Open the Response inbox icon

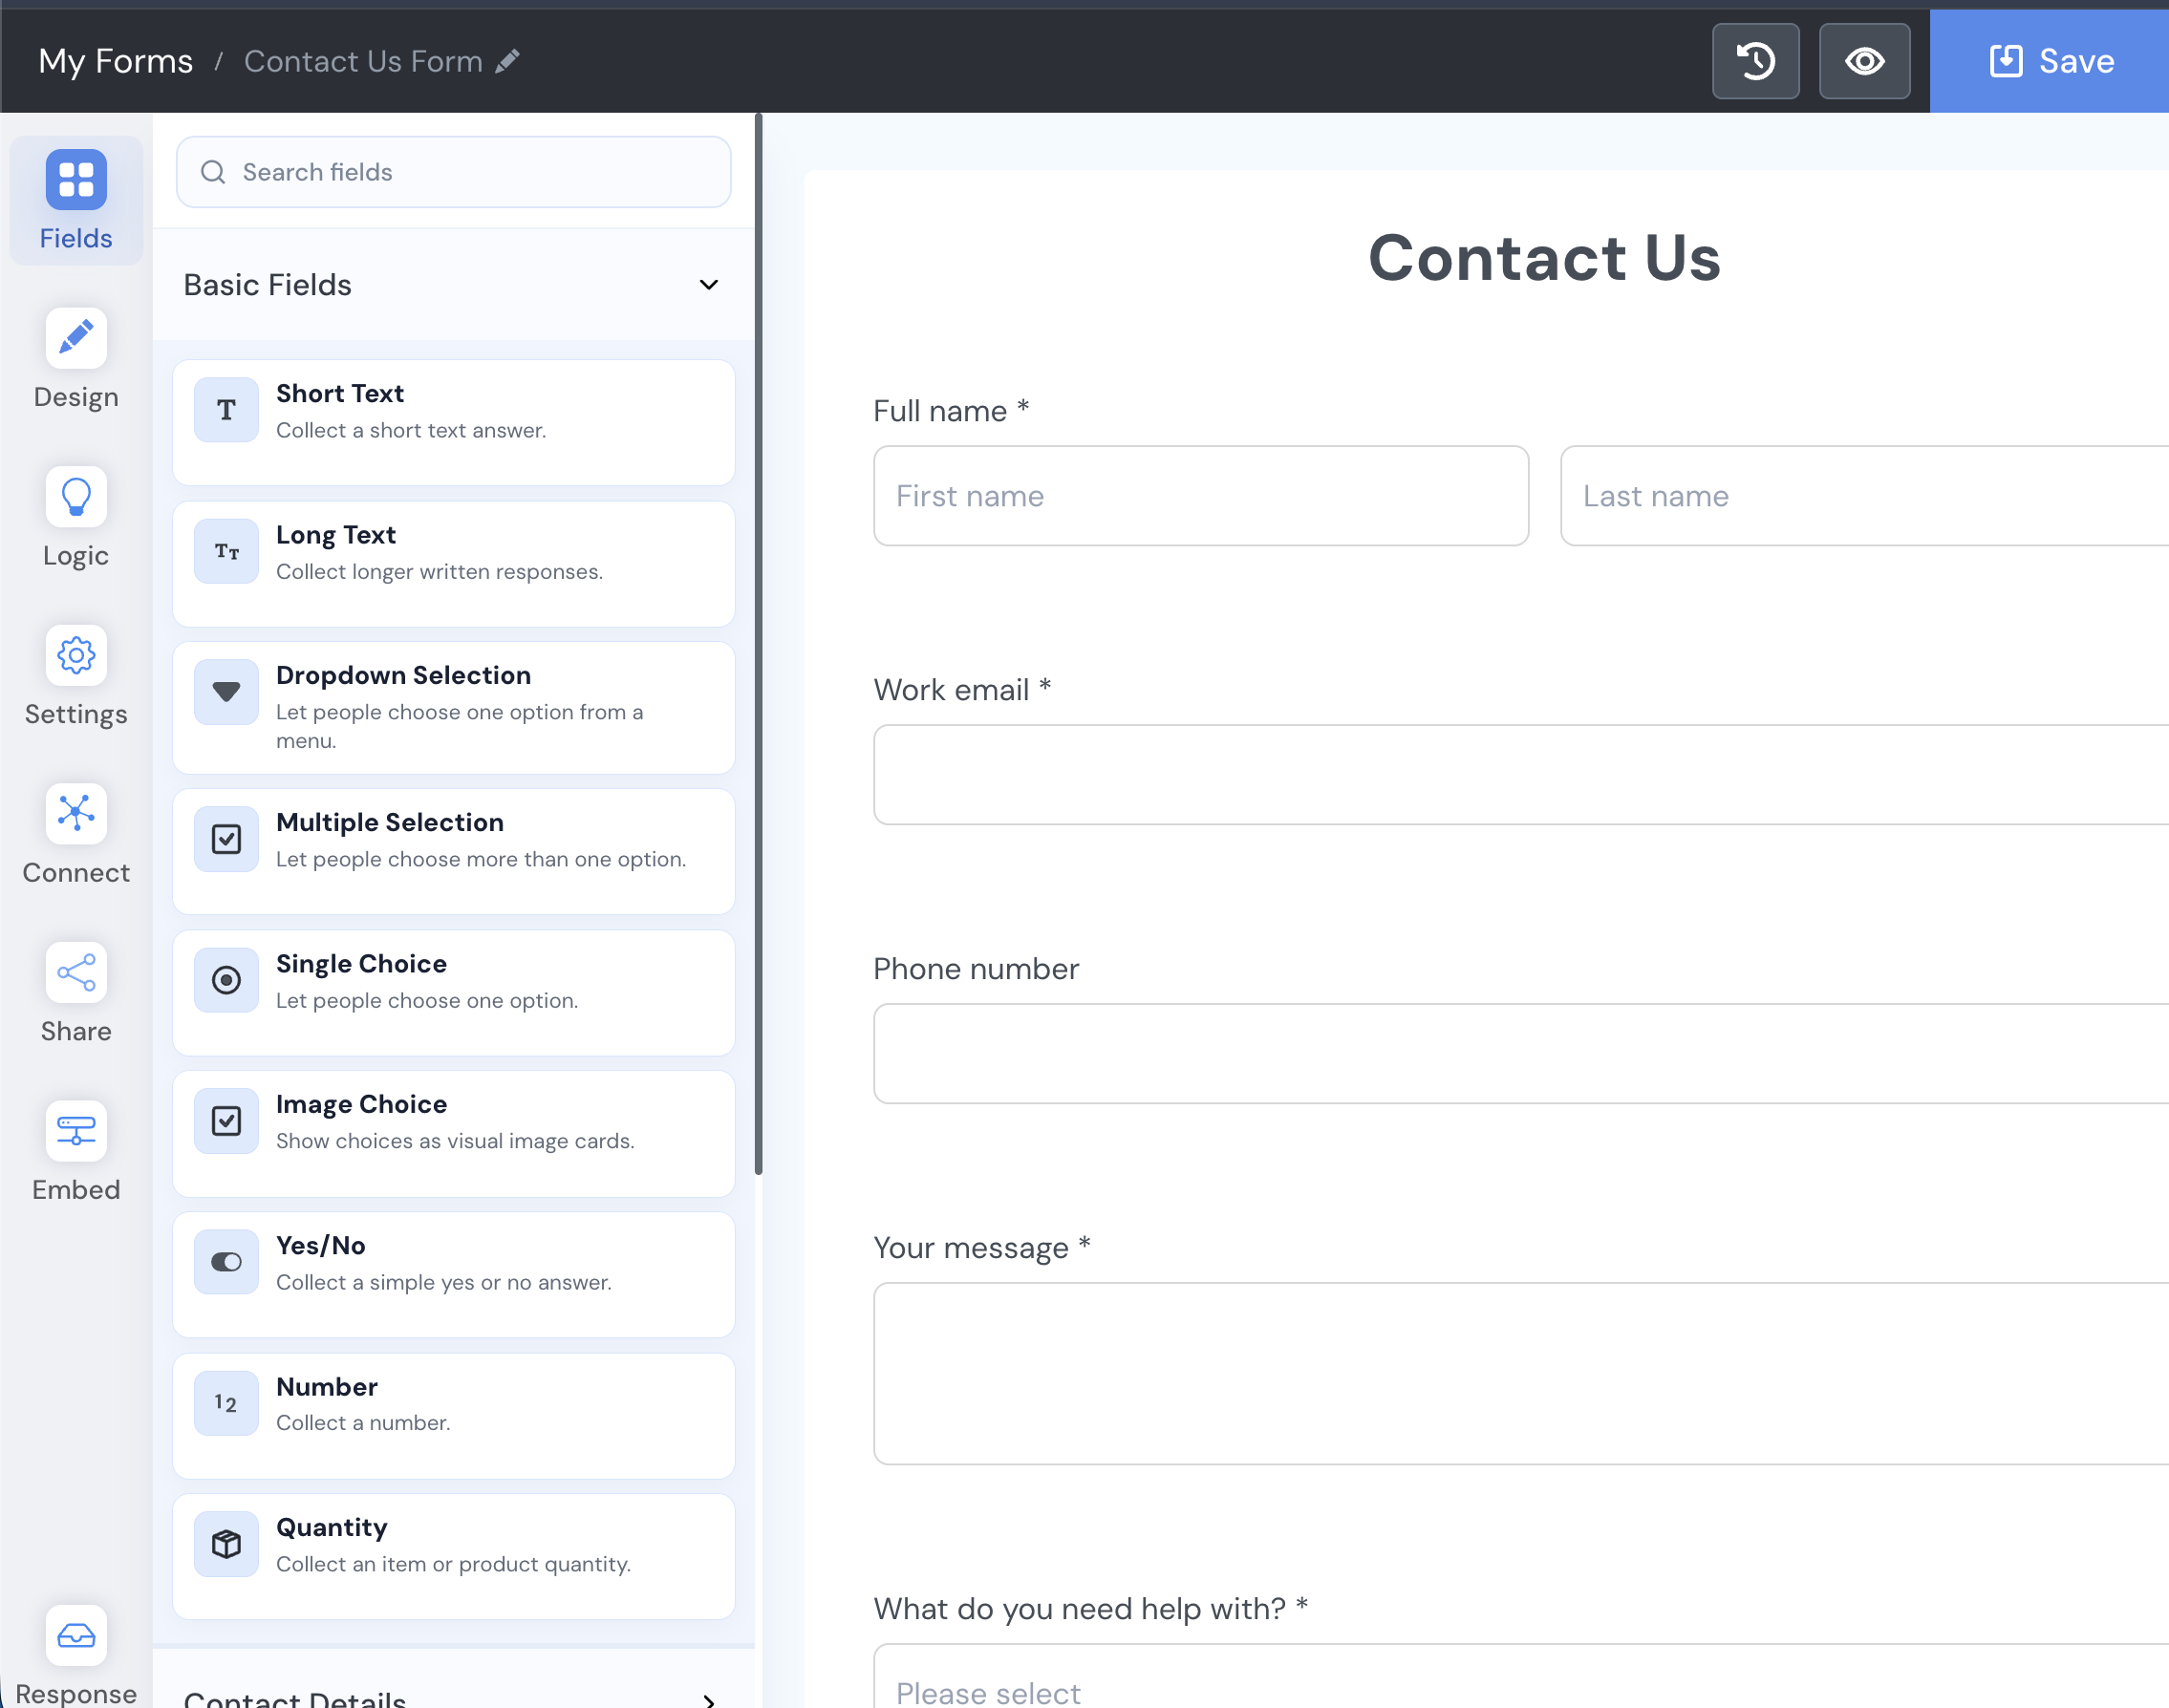[76, 1635]
